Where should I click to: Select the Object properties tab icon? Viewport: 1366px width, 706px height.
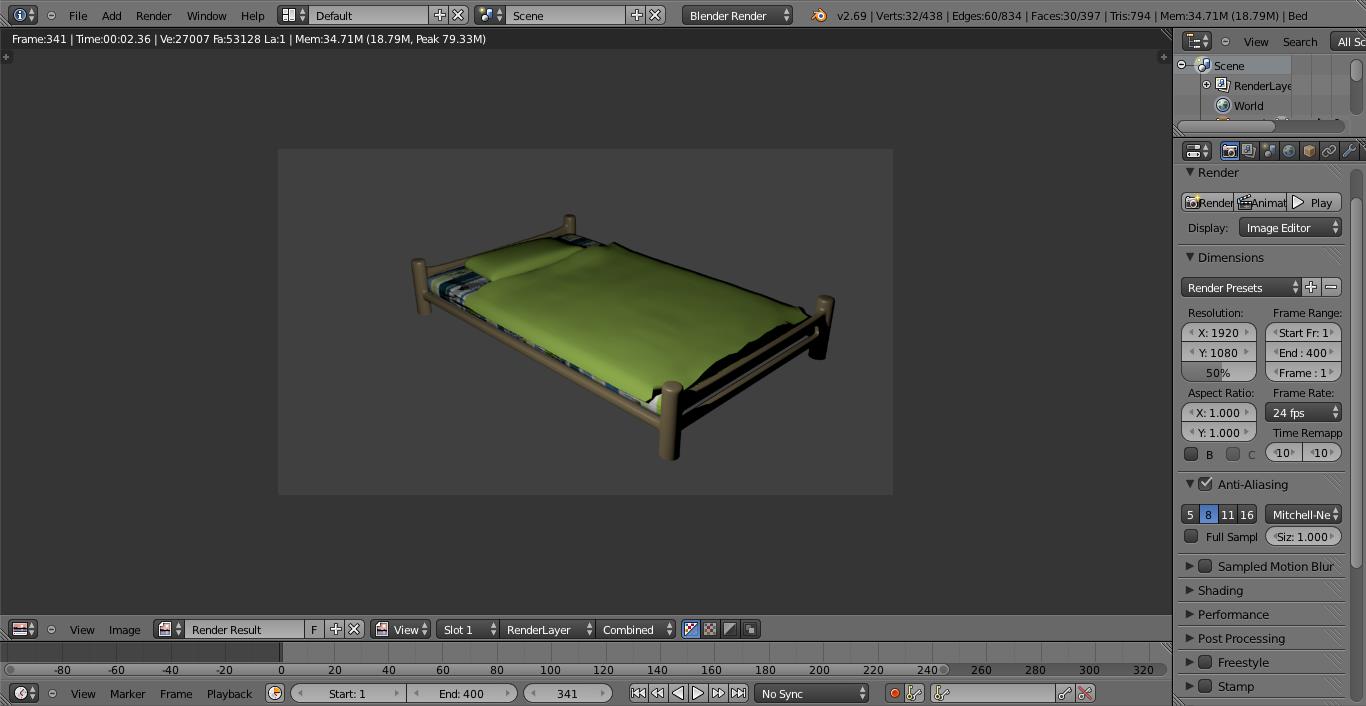click(x=1309, y=151)
